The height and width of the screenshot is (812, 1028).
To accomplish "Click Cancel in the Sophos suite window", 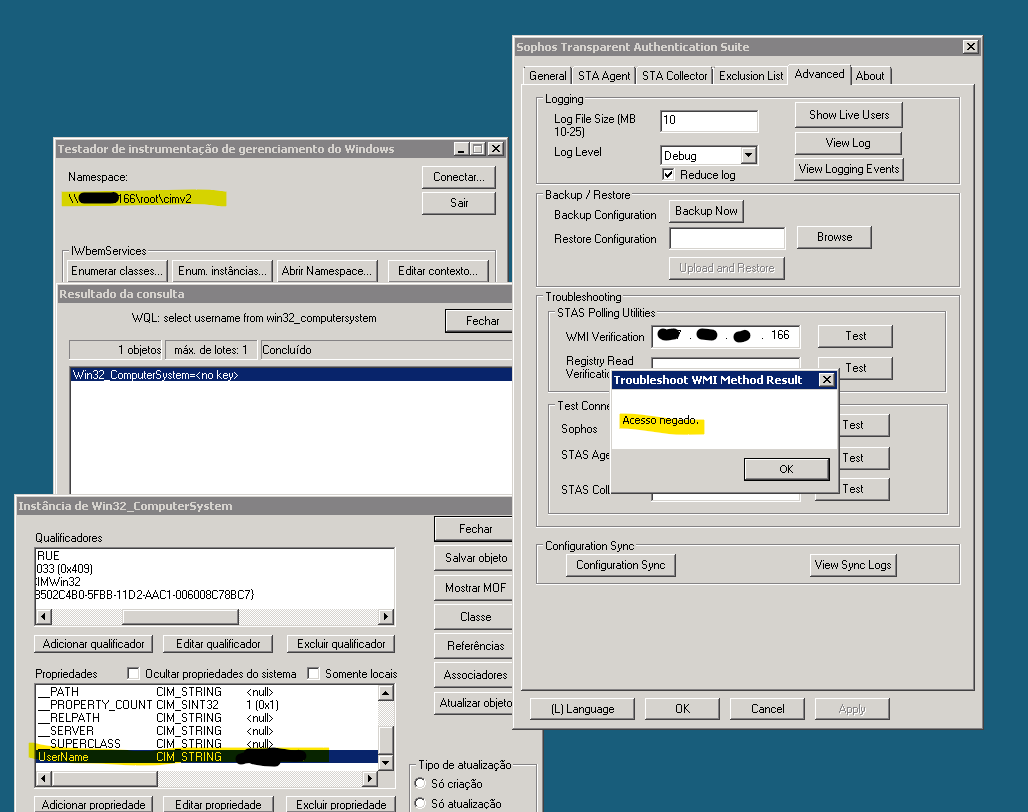I will tap(767, 709).
